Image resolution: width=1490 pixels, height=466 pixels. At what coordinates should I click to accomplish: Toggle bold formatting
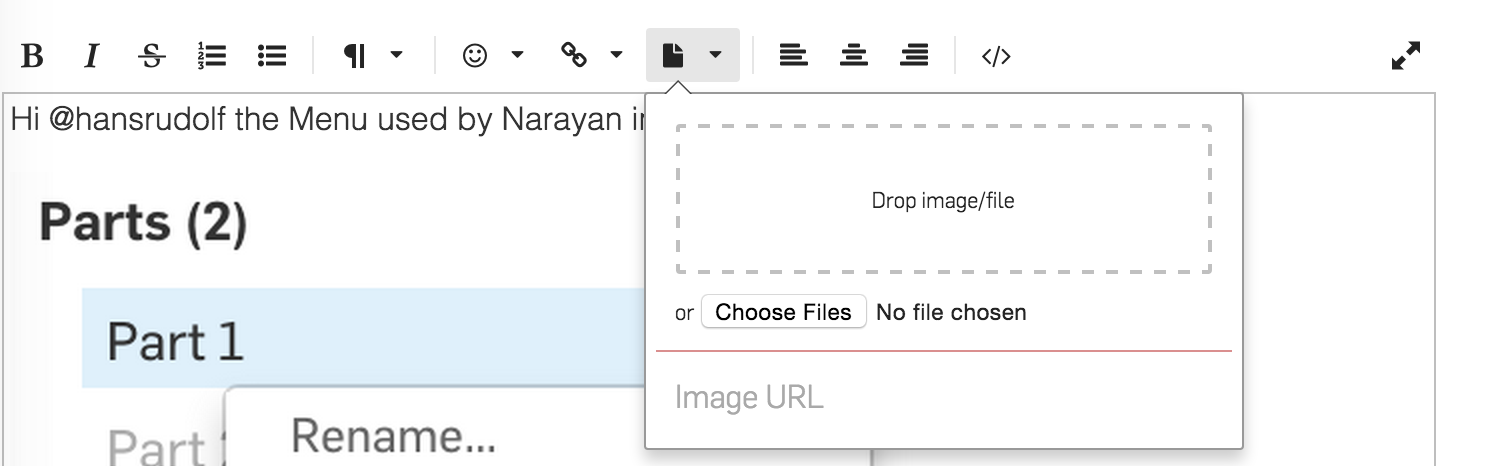pyautogui.click(x=32, y=56)
